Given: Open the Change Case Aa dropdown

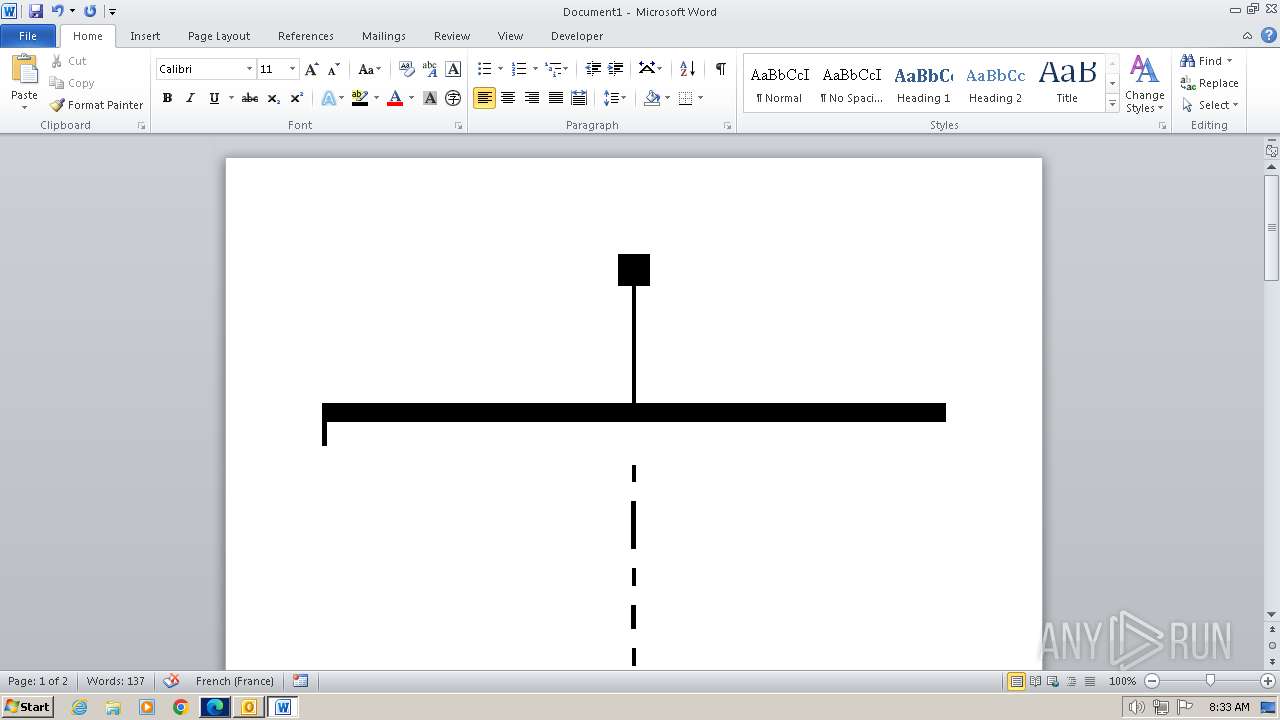Looking at the screenshot, I should (x=369, y=69).
